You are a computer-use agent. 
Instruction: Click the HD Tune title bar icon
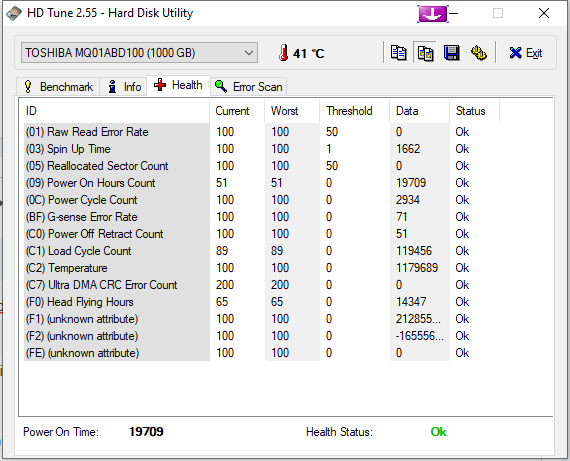click(x=14, y=13)
